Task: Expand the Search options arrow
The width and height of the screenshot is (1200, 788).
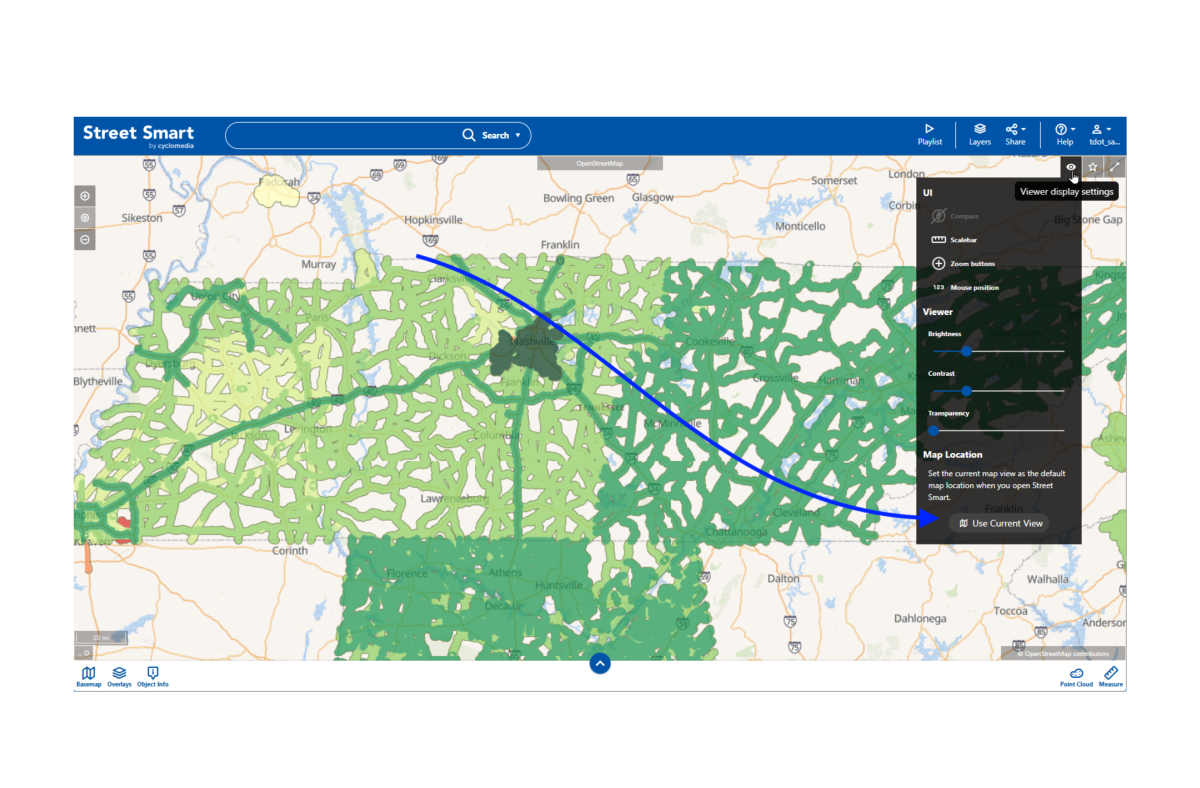Action: click(518, 135)
